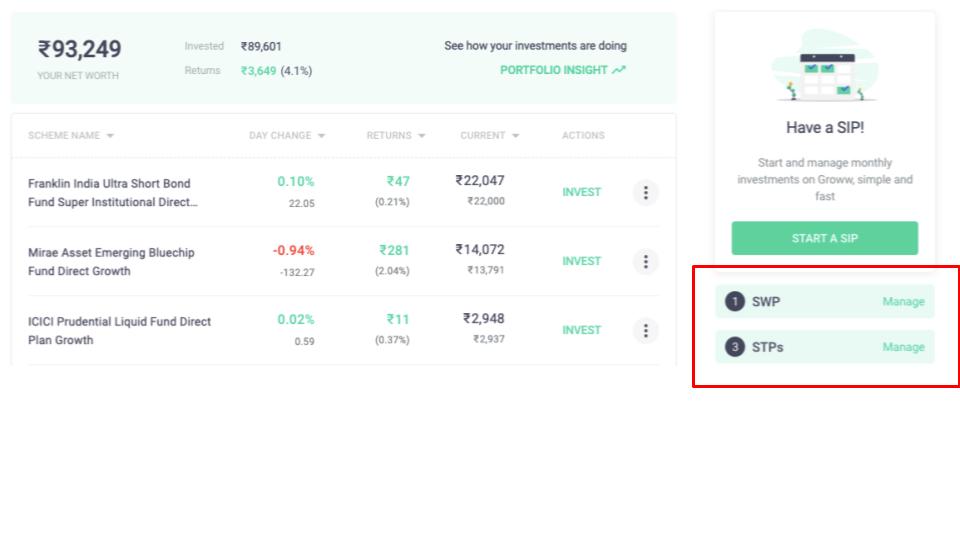Sort by Day Change column arrow
The image size is (960, 540).
pos(321,136)
